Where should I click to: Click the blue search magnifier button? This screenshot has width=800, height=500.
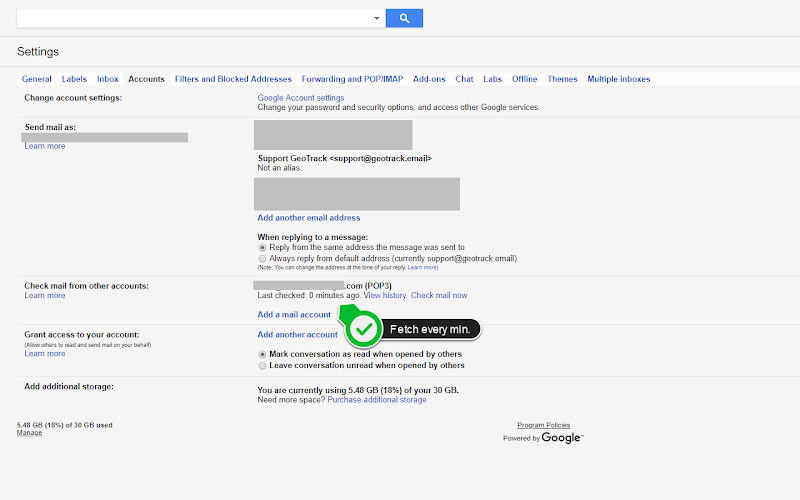[404, 18]
